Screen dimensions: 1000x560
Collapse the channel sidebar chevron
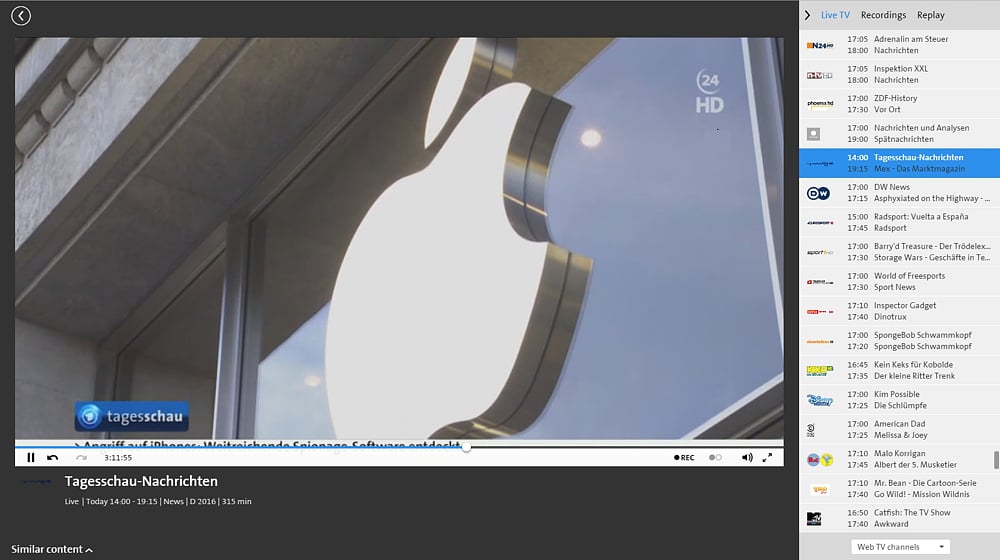(x=807, y=15)
